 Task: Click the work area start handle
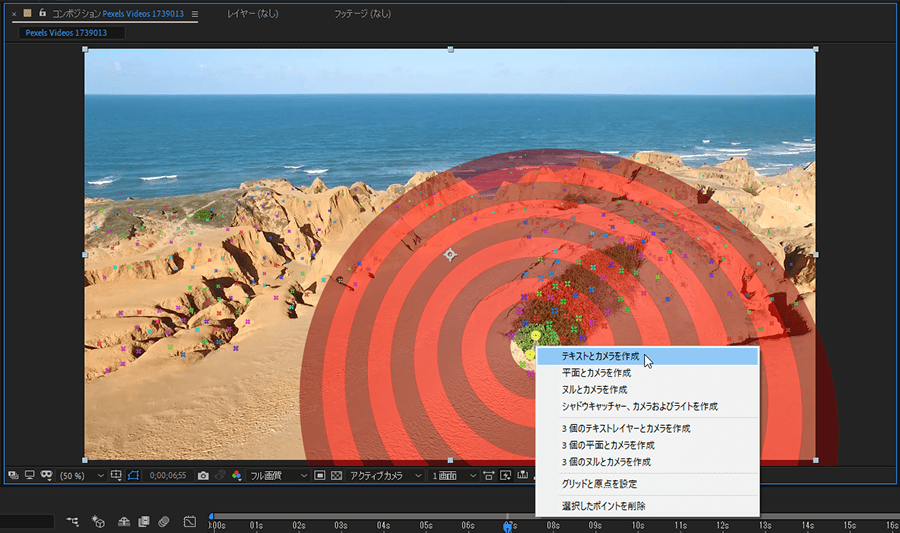(211, 516)
